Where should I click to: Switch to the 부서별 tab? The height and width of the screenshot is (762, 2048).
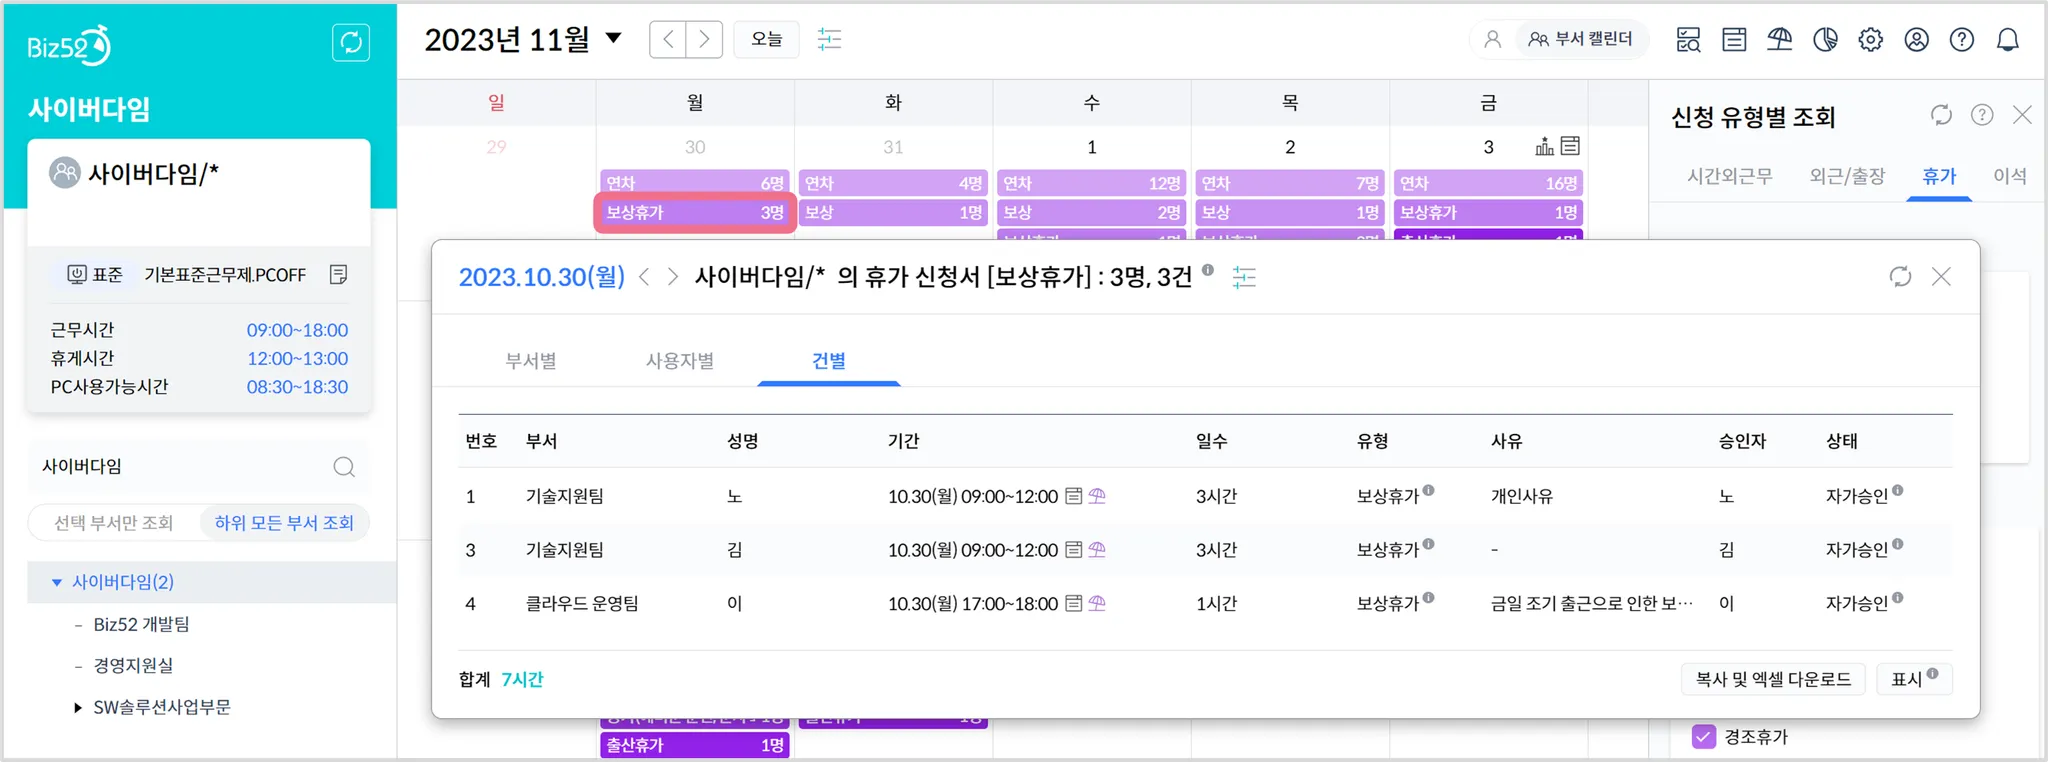coord(531,361)
